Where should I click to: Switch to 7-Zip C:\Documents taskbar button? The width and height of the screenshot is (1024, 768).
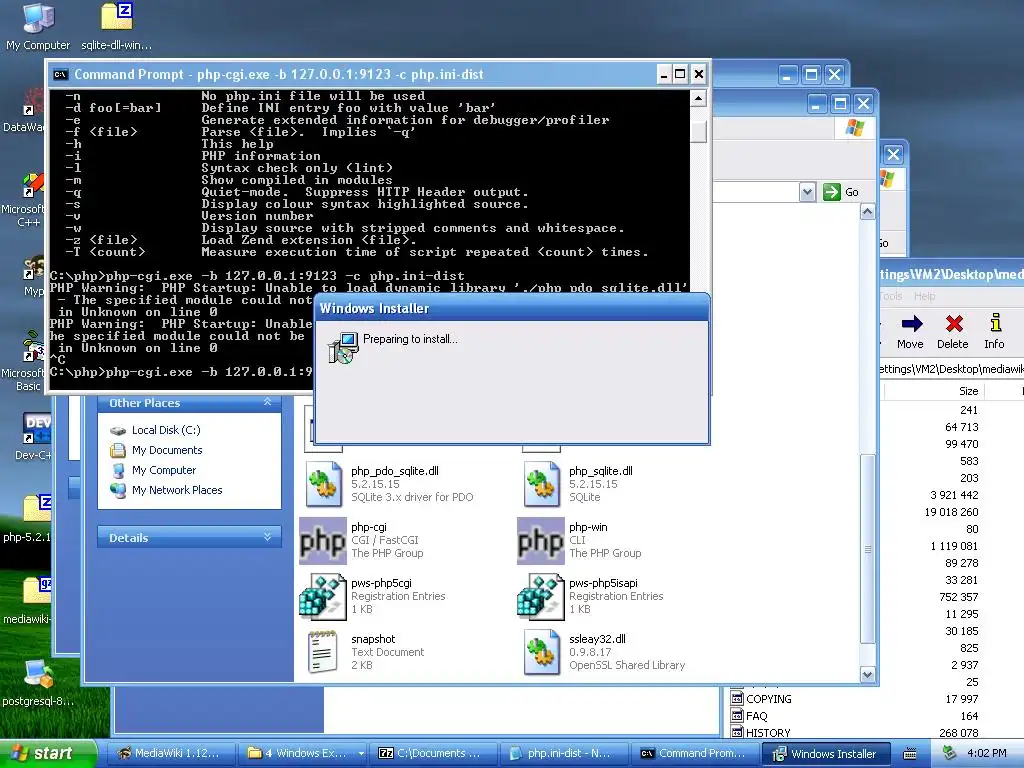pos(433,754)
